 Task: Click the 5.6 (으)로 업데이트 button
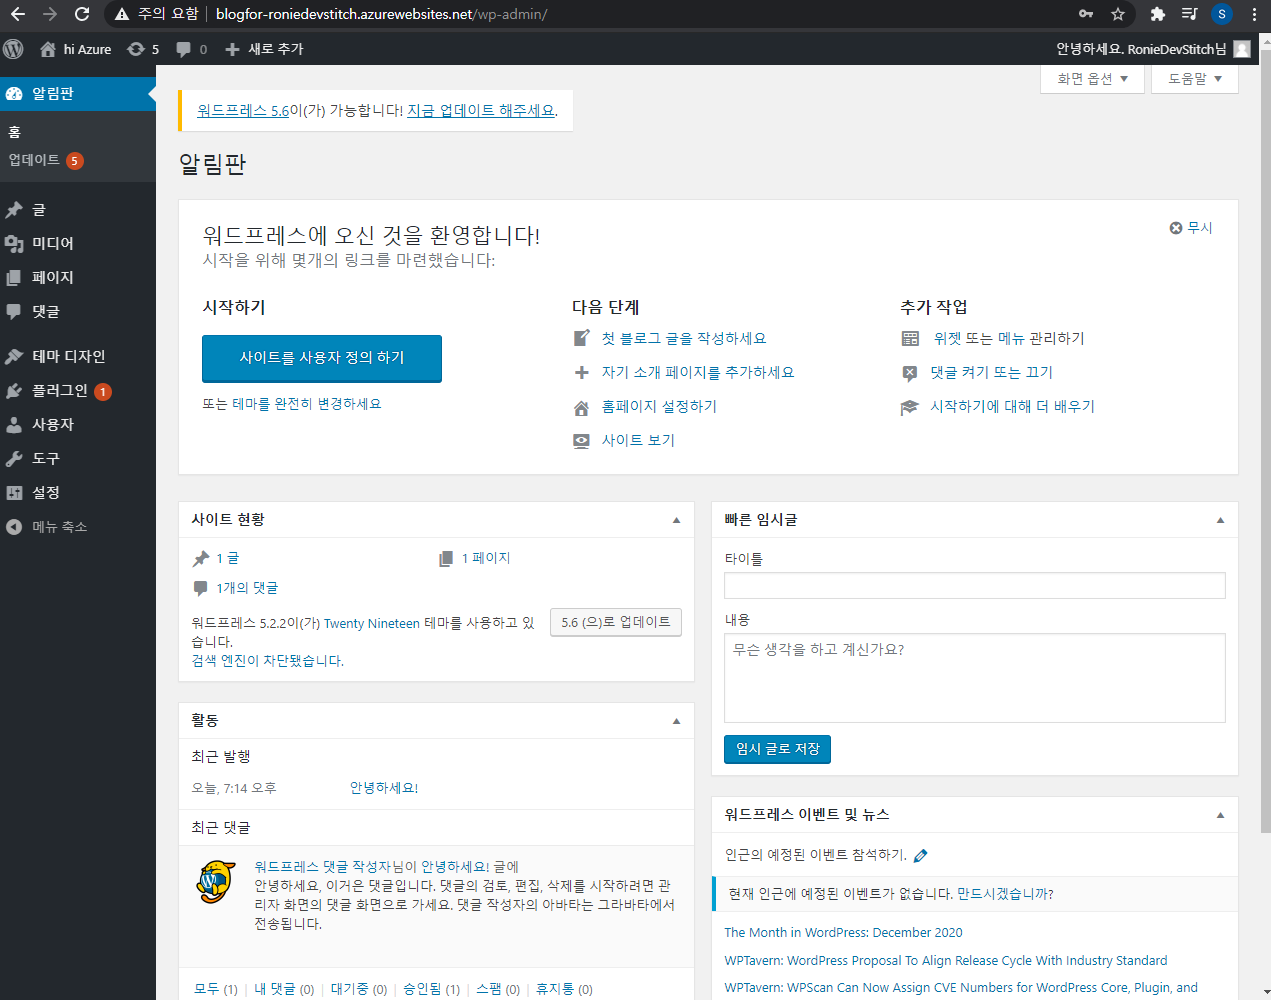point(616,622)
